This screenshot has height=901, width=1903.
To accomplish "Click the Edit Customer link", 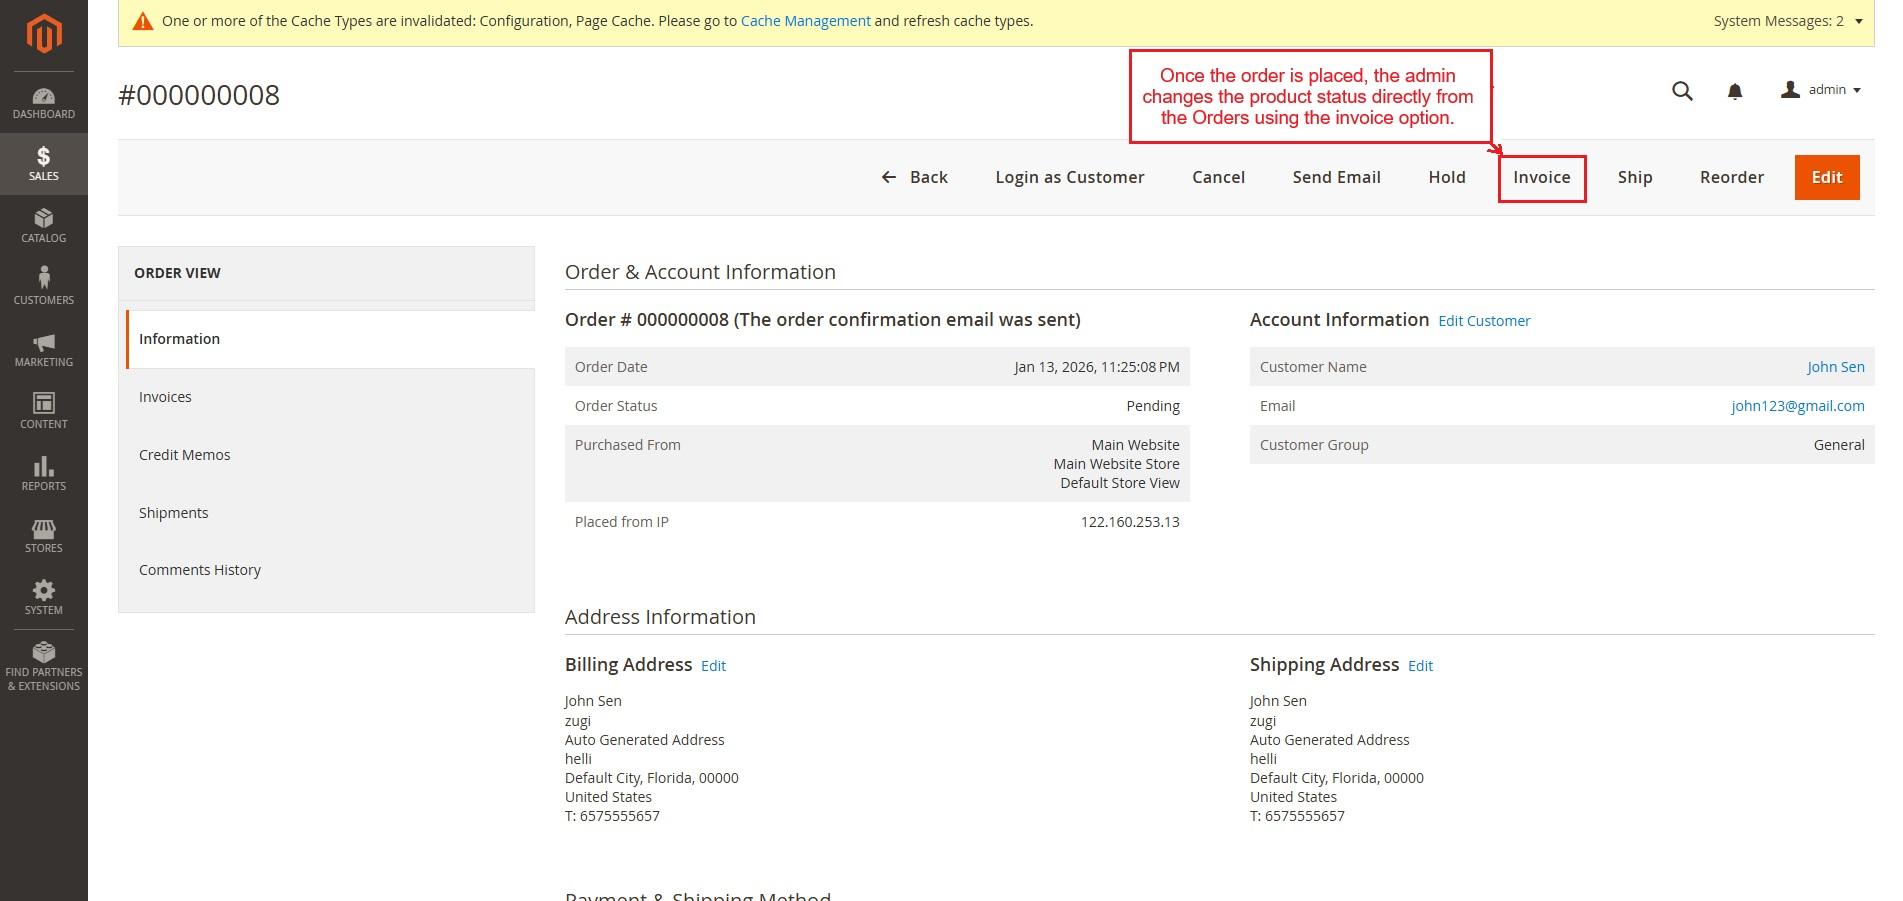I will pos(1484,321).
